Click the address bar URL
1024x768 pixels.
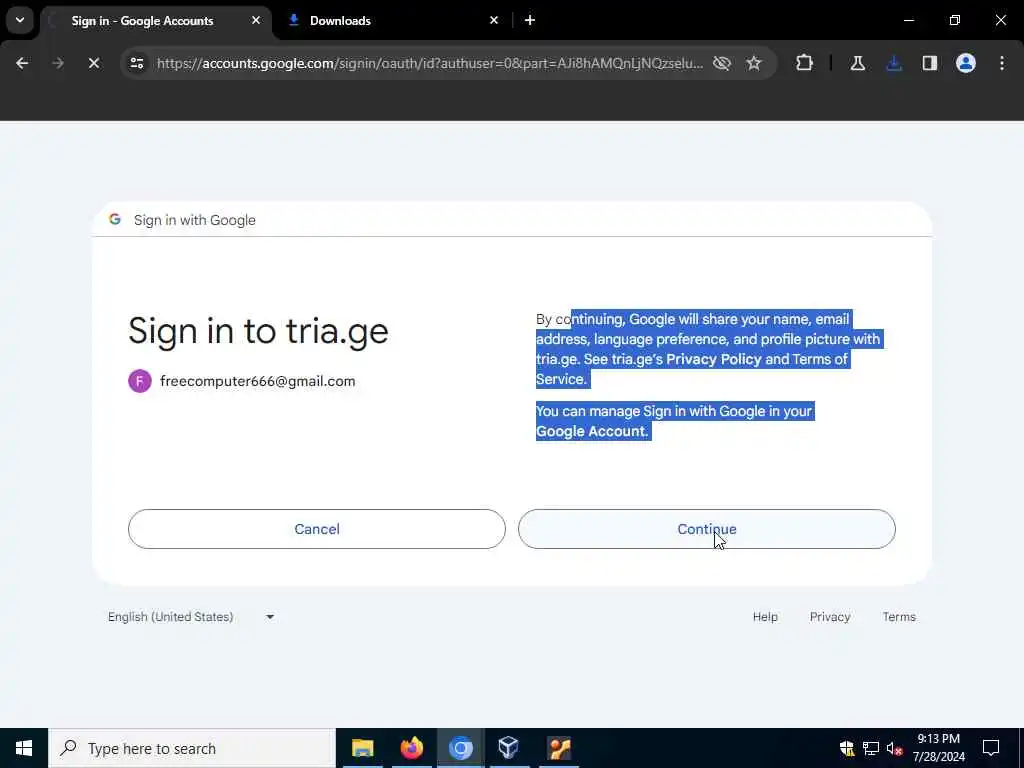(x=430, y=63)
